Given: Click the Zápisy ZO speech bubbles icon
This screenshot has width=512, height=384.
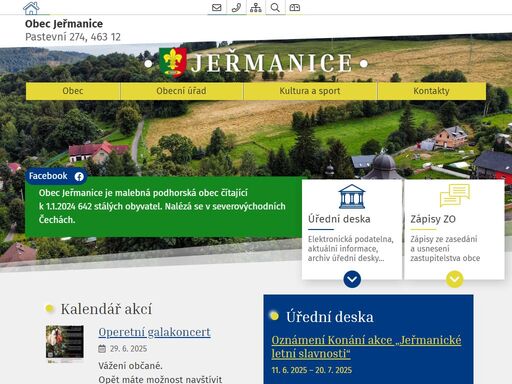Looking at the screenshot, I should [454, 195].
